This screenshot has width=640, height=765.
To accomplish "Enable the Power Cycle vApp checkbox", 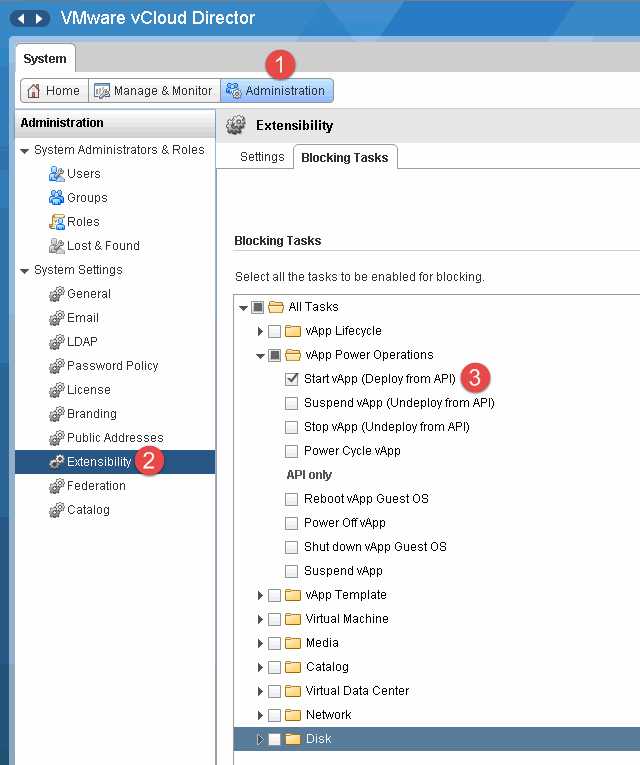I will tap(291, 451).
